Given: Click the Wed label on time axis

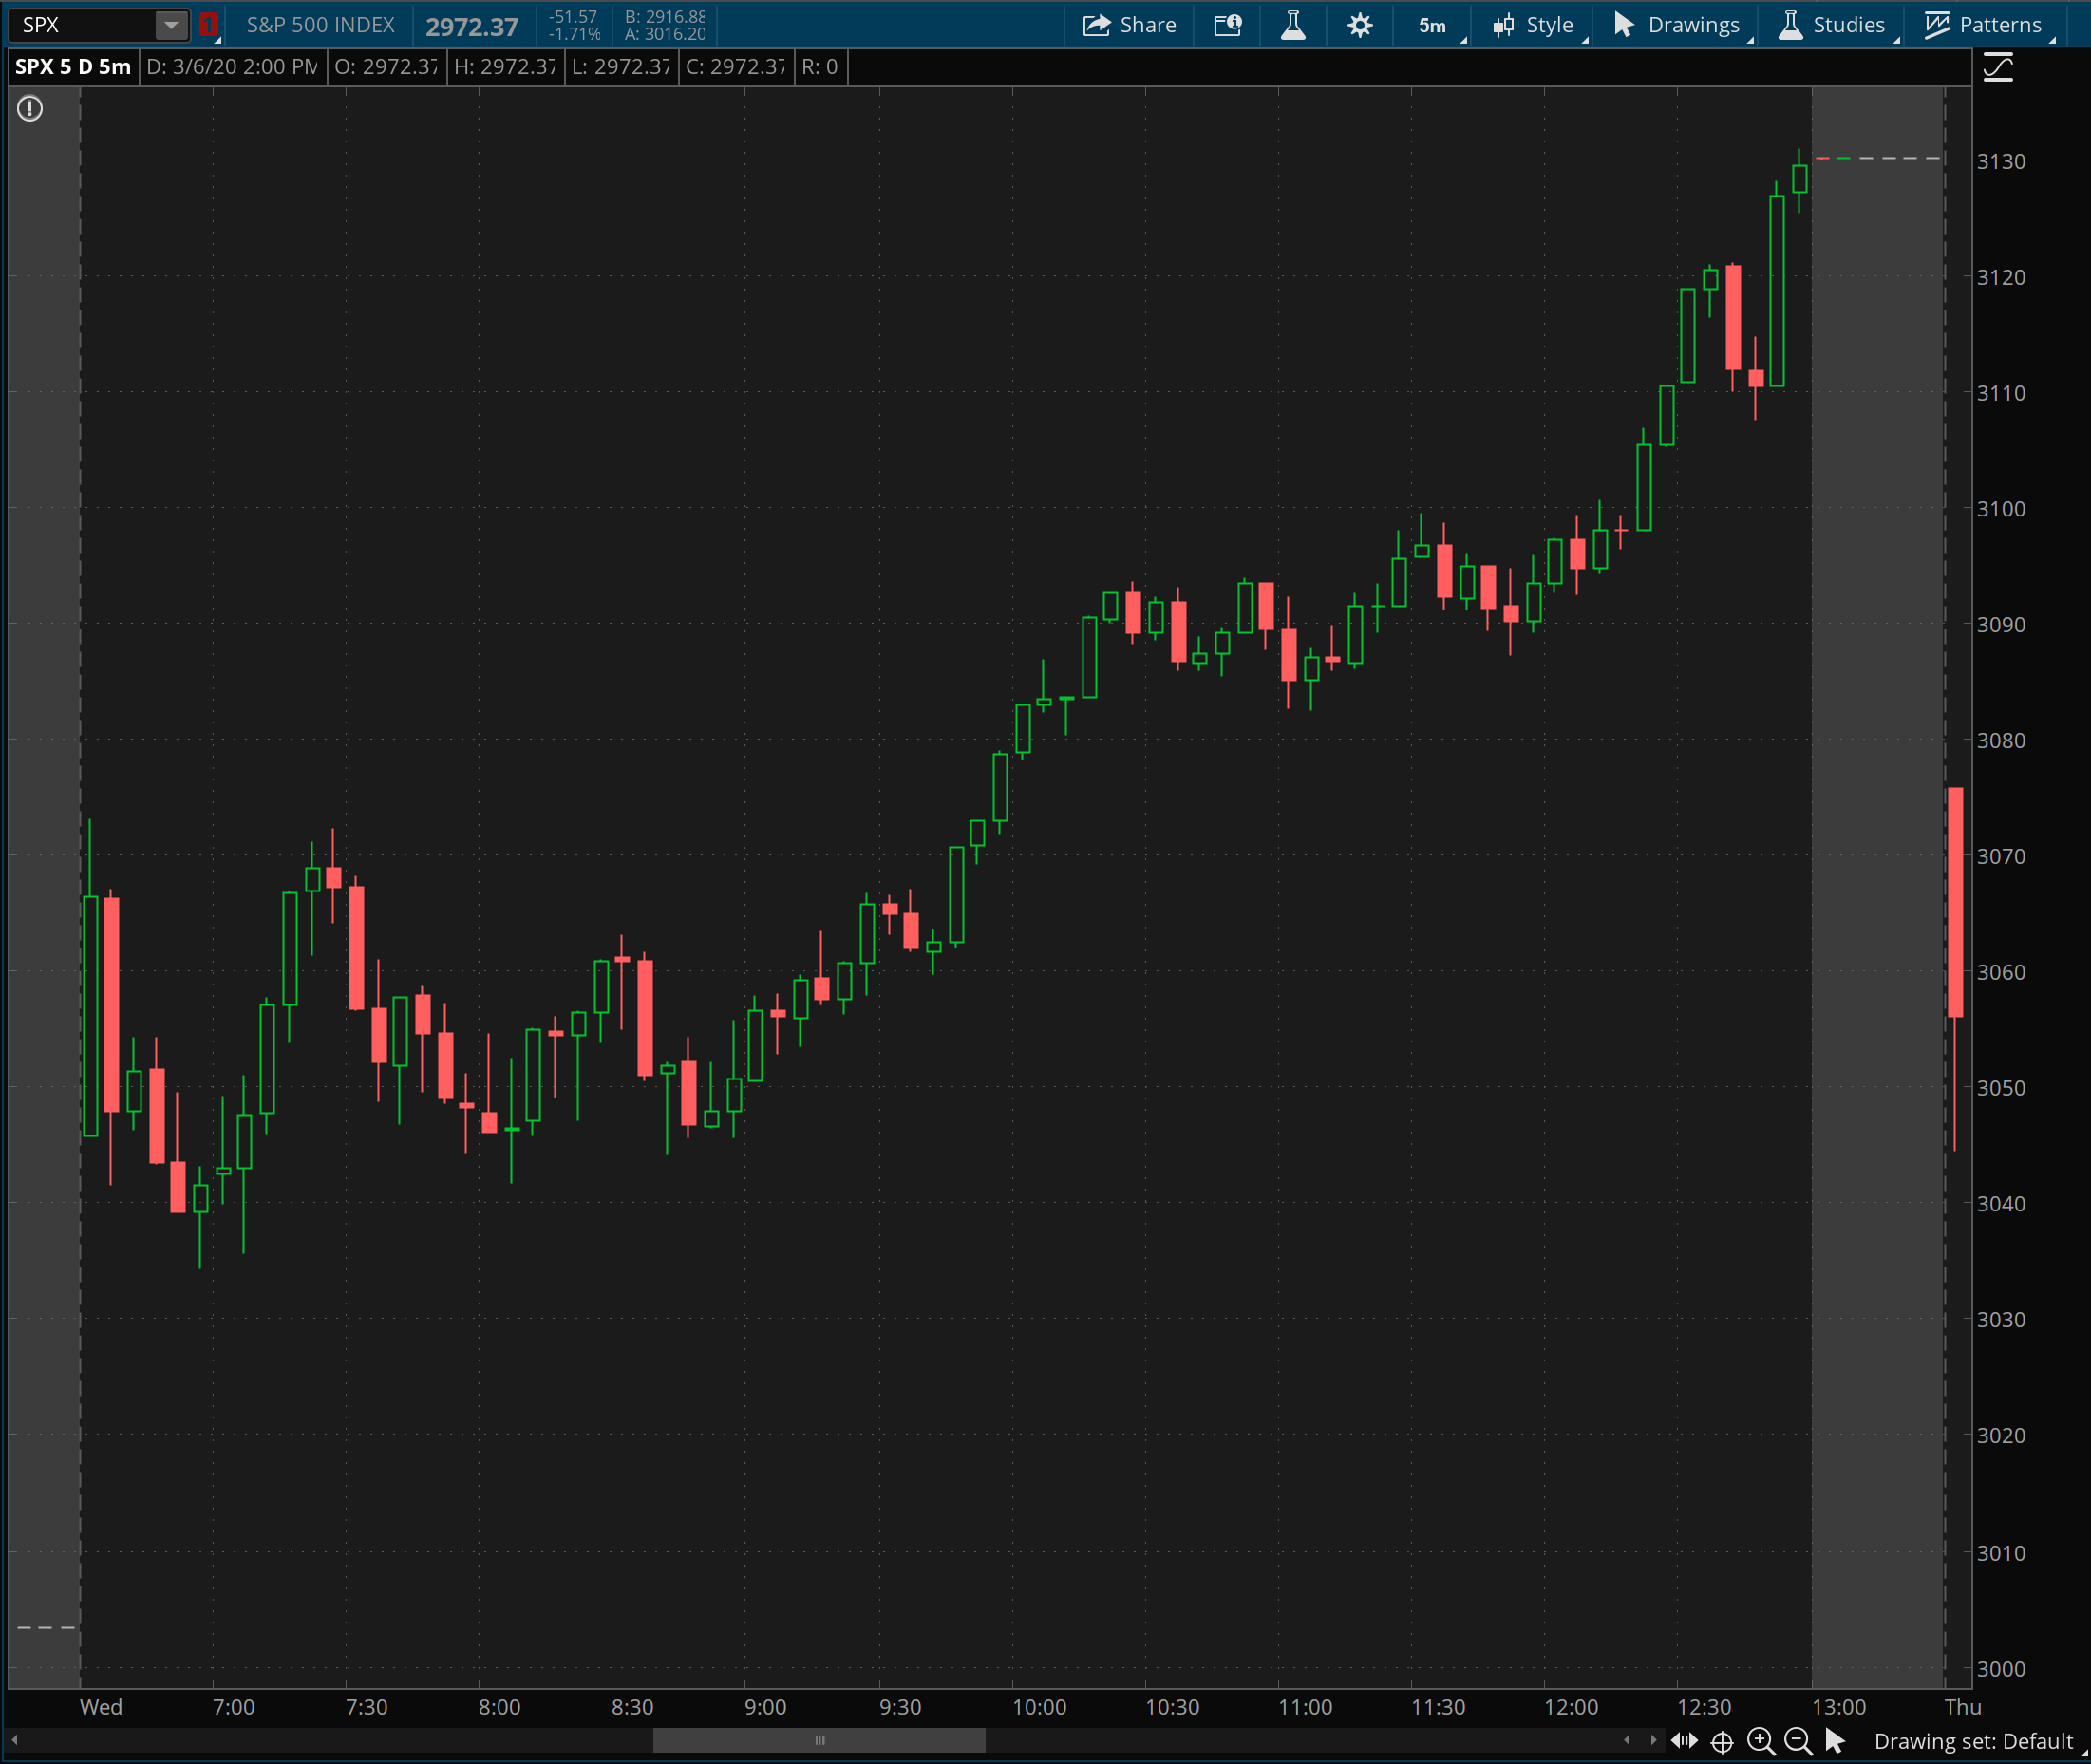Looking at the screenshot, I should point(101,1707).
